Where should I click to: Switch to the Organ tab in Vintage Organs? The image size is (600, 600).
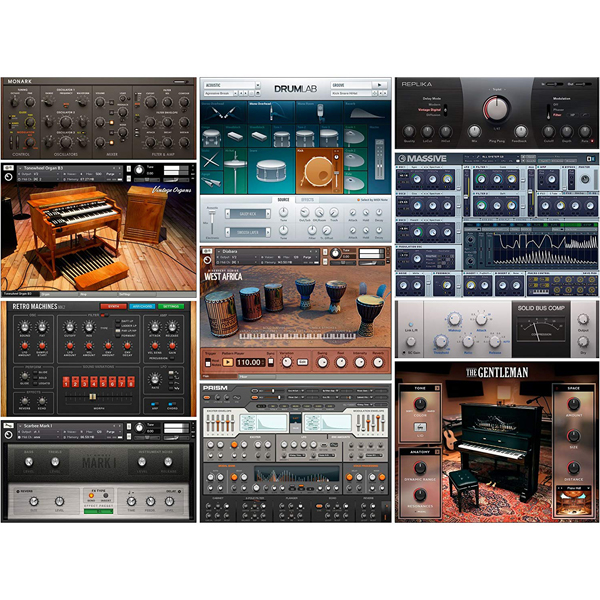click(x=59, y=294)
